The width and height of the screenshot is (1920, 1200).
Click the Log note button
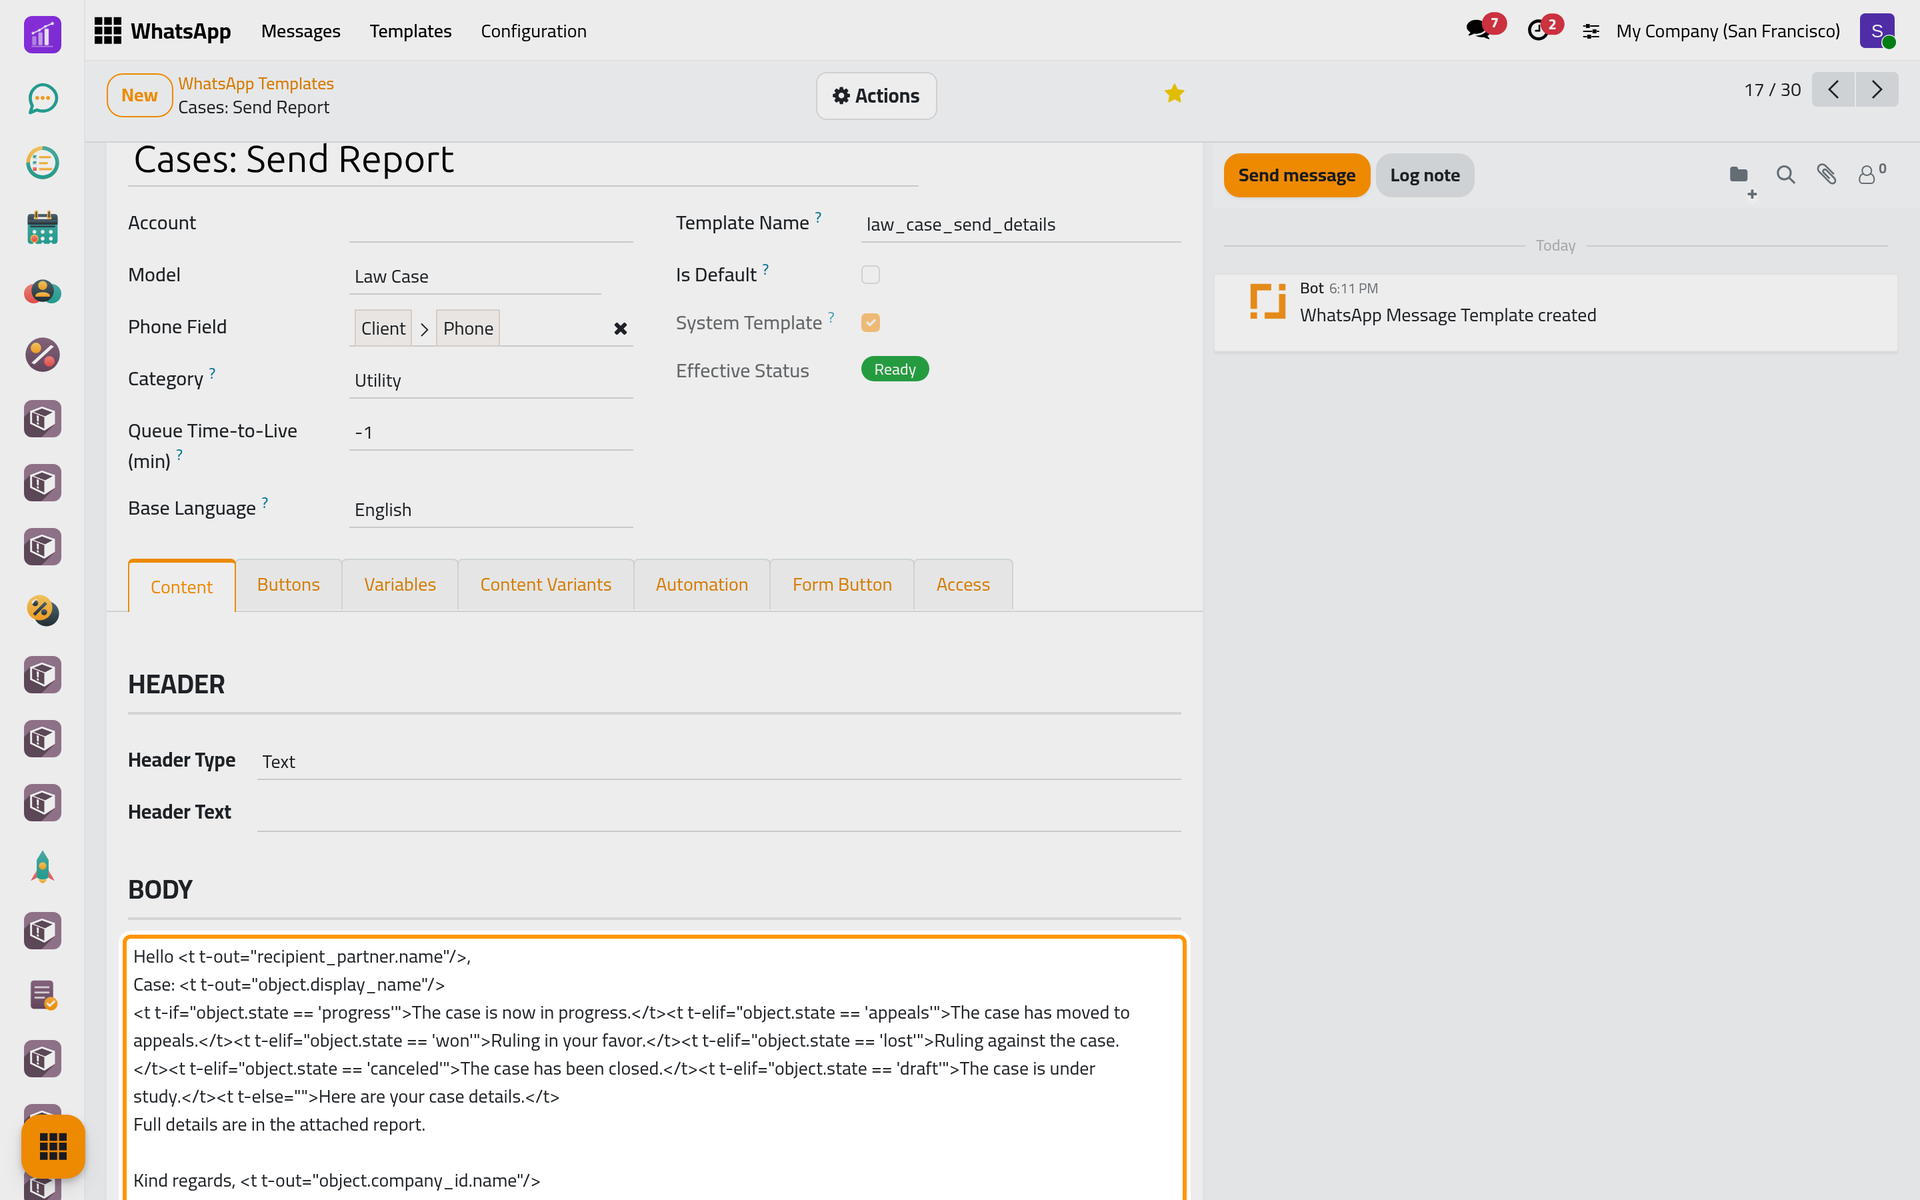pos(1425,175)
